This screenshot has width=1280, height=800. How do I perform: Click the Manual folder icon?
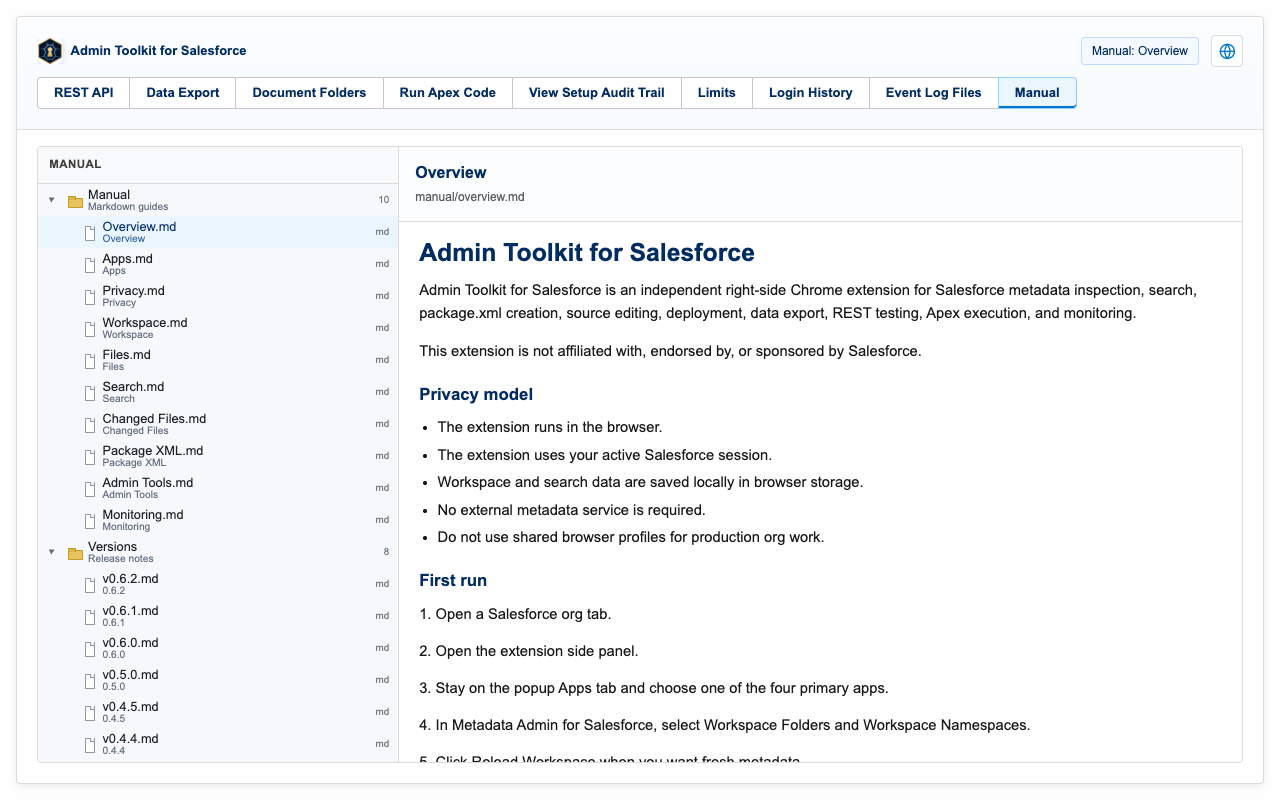(75, 201)
